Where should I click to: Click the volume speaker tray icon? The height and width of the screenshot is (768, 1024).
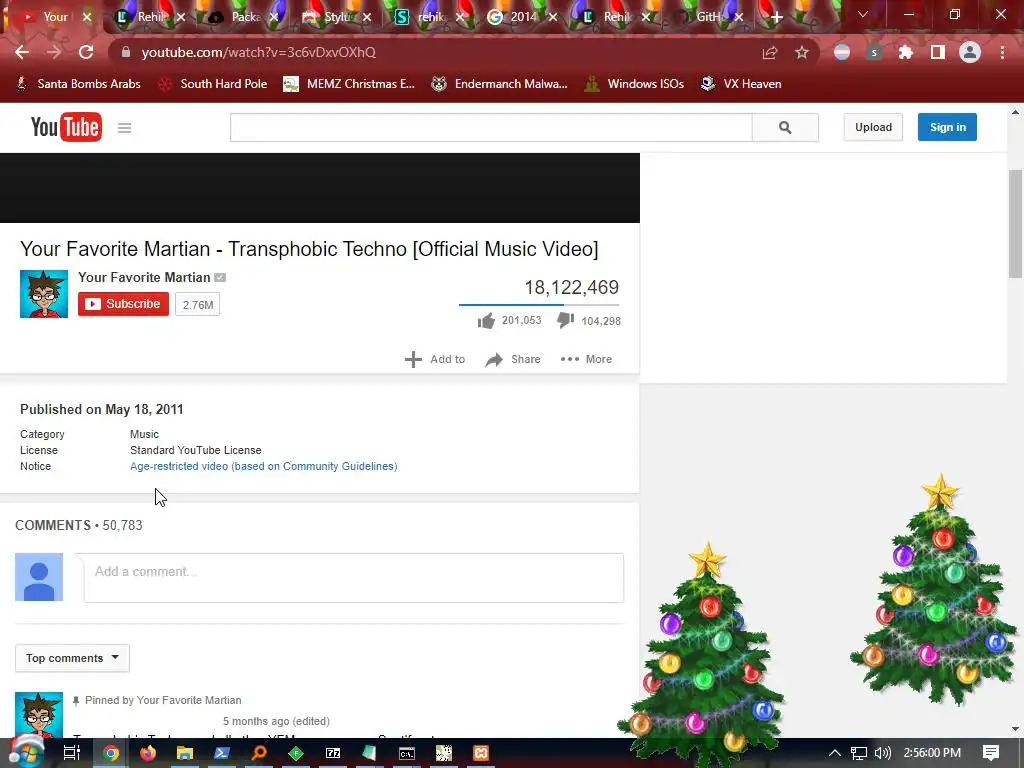(882, 753)
